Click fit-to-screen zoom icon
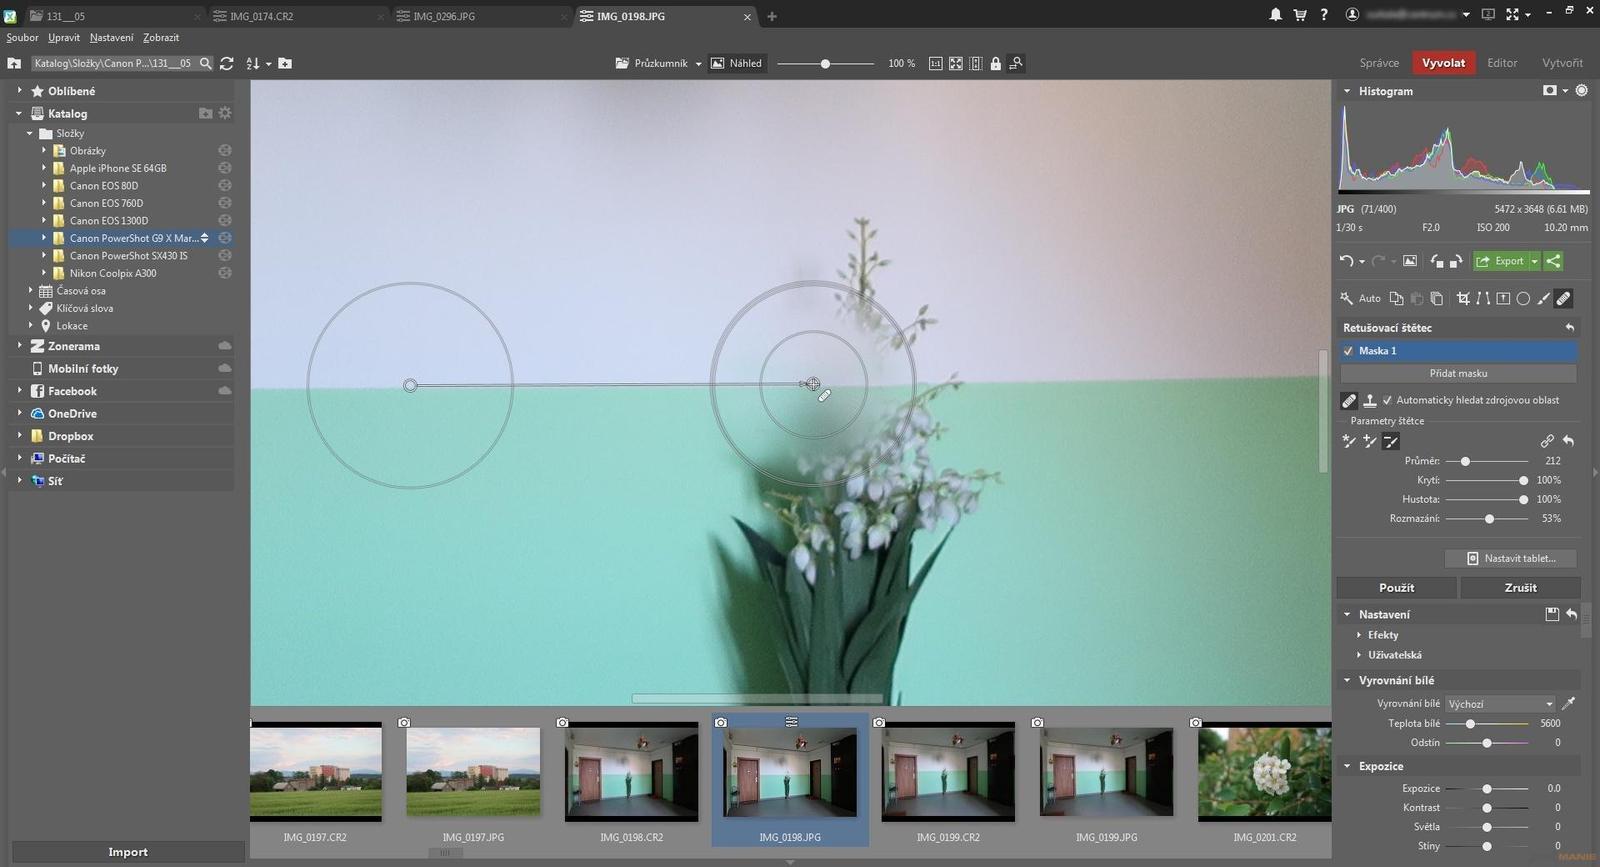This screenshot has height=867, width=1600. (x=956, y=63)
